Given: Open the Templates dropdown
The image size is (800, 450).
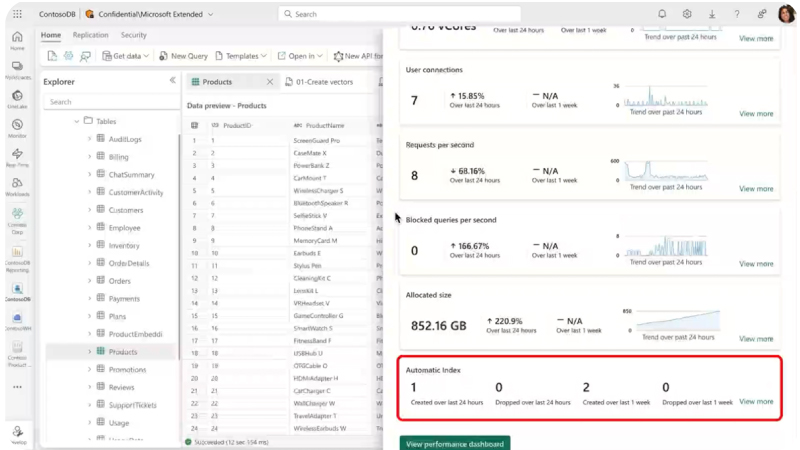Looking at the screenshot, I should [x=241, y=56].
